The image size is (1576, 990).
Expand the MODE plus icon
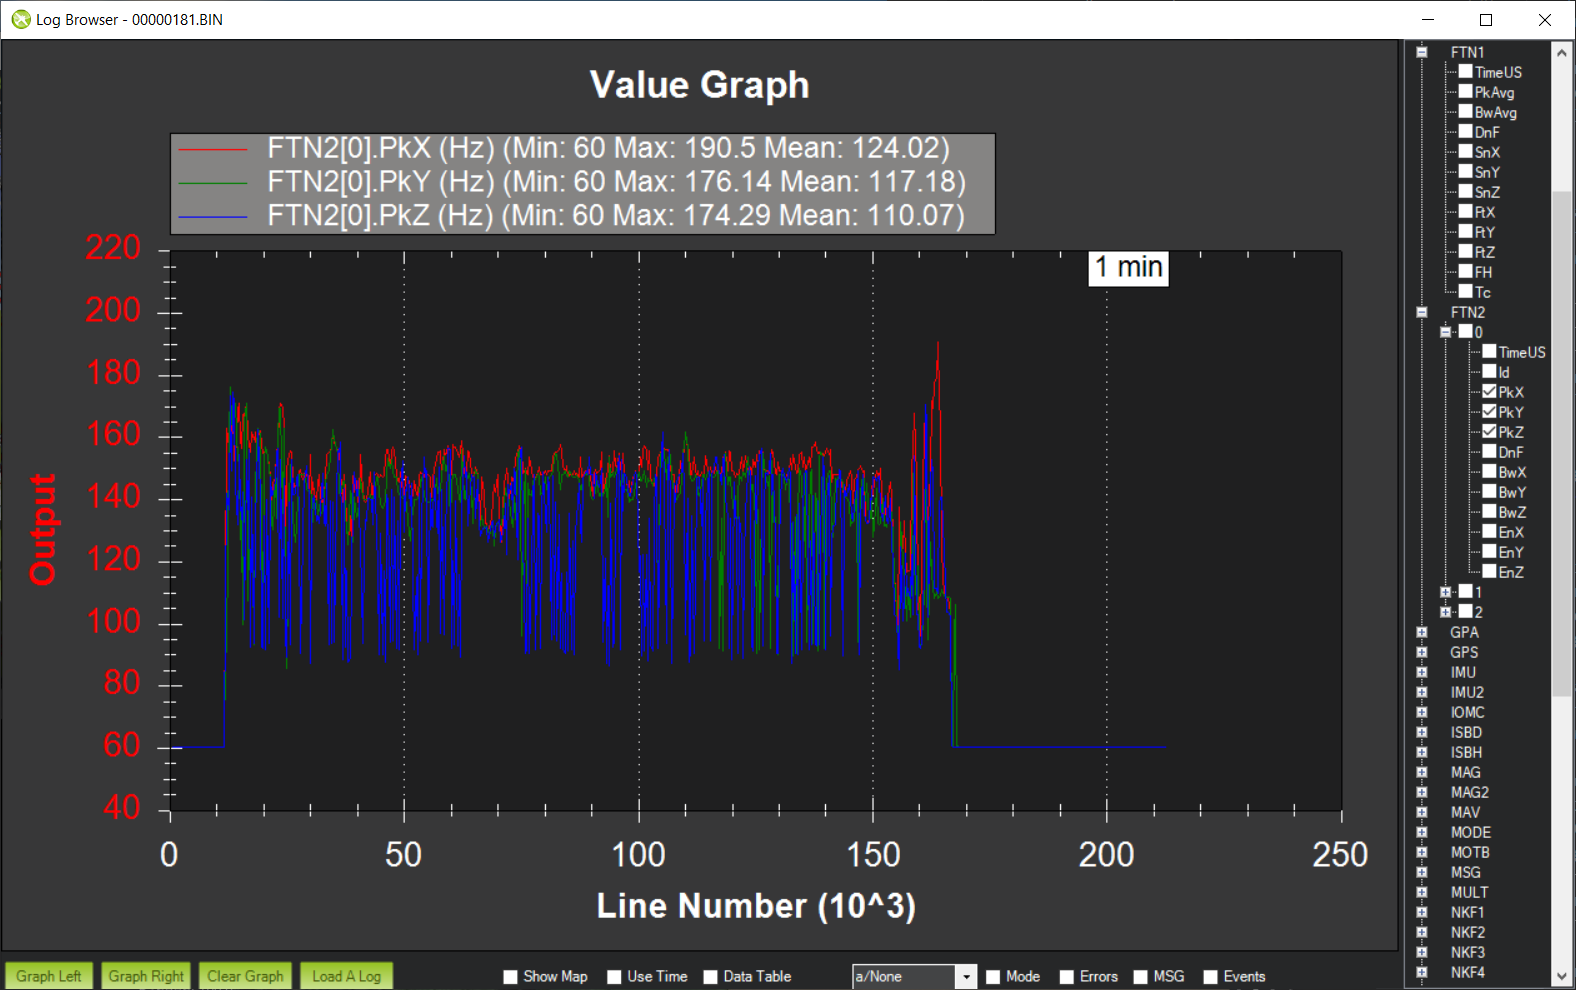[1421, 832]
